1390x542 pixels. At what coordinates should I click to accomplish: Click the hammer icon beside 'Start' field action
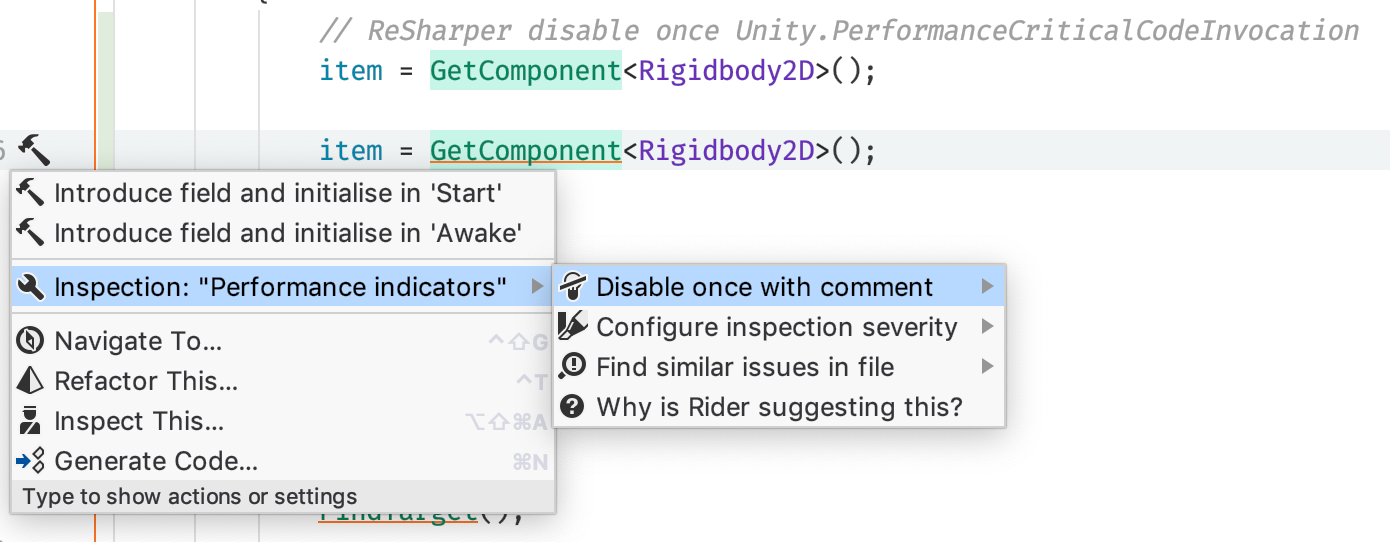tap(31, 192)
